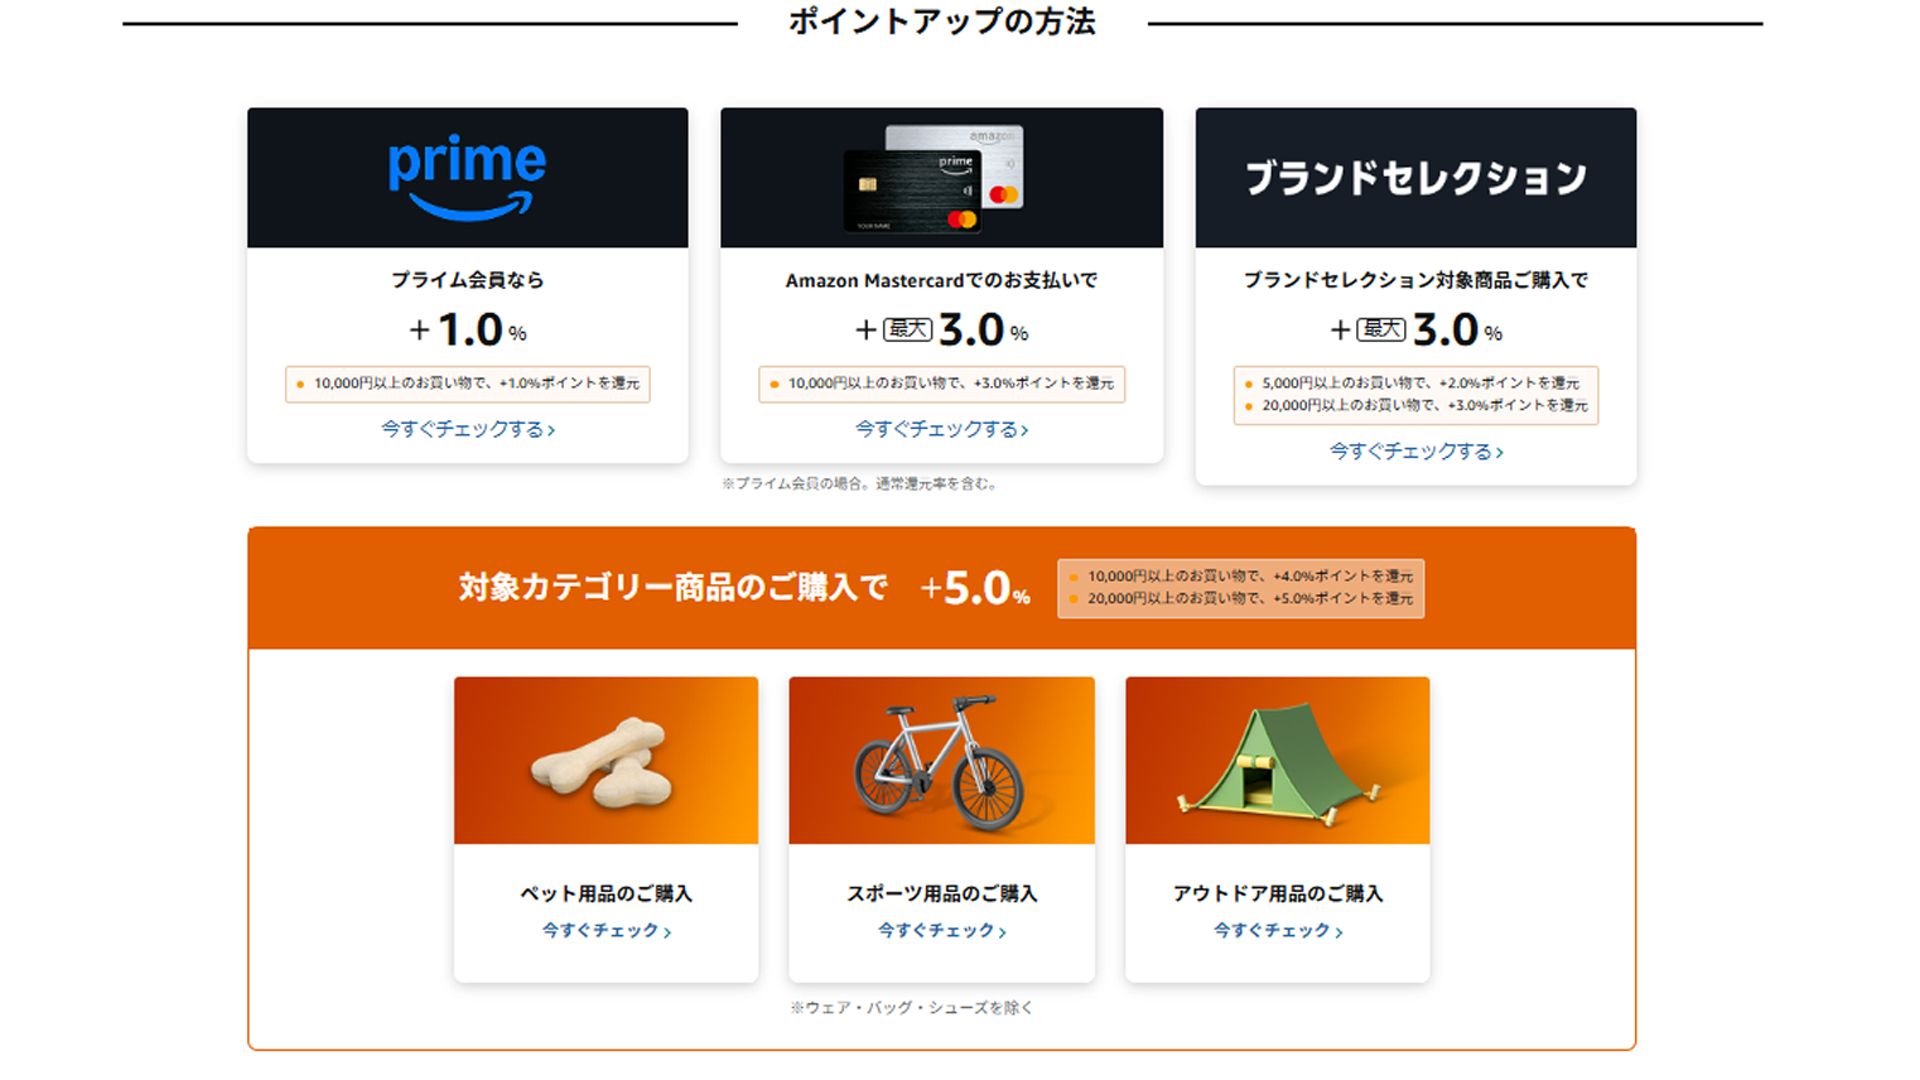Click 今すぐチェック under ペット用品のご購入
This screenshot has width=1920, height=1080.
(605, 931)
